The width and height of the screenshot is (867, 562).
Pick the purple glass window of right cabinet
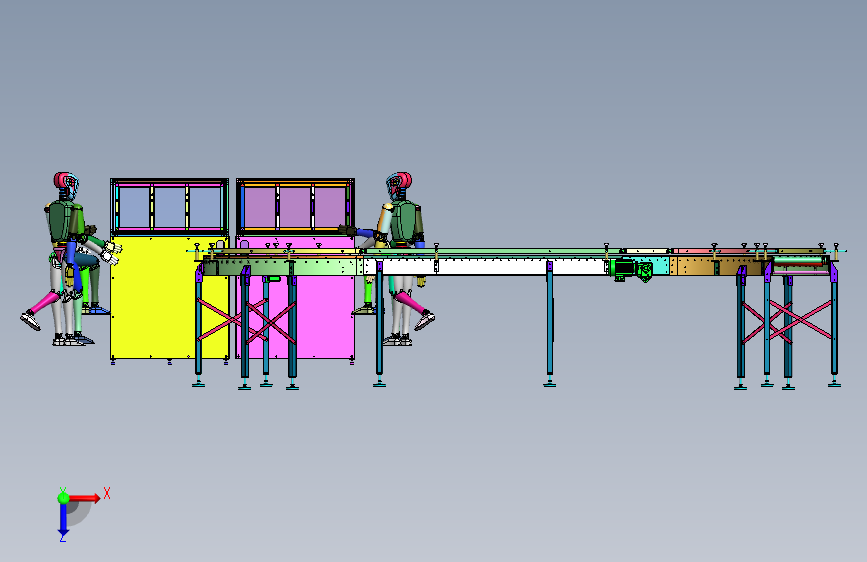(295, 207)
